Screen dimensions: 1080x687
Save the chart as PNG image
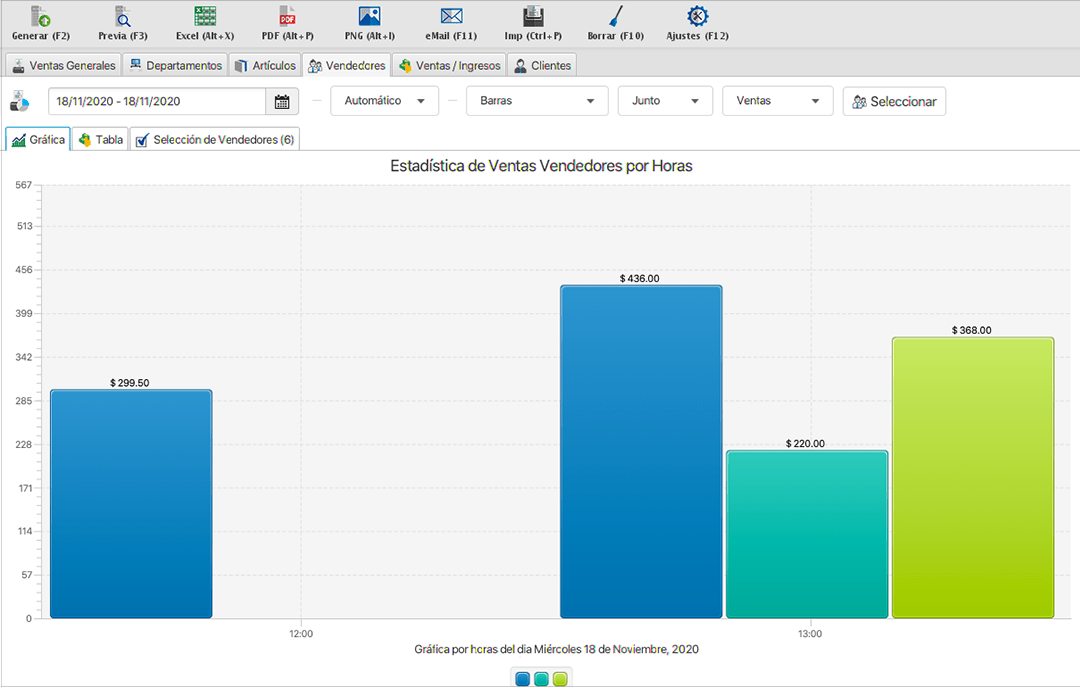[369, 17]
